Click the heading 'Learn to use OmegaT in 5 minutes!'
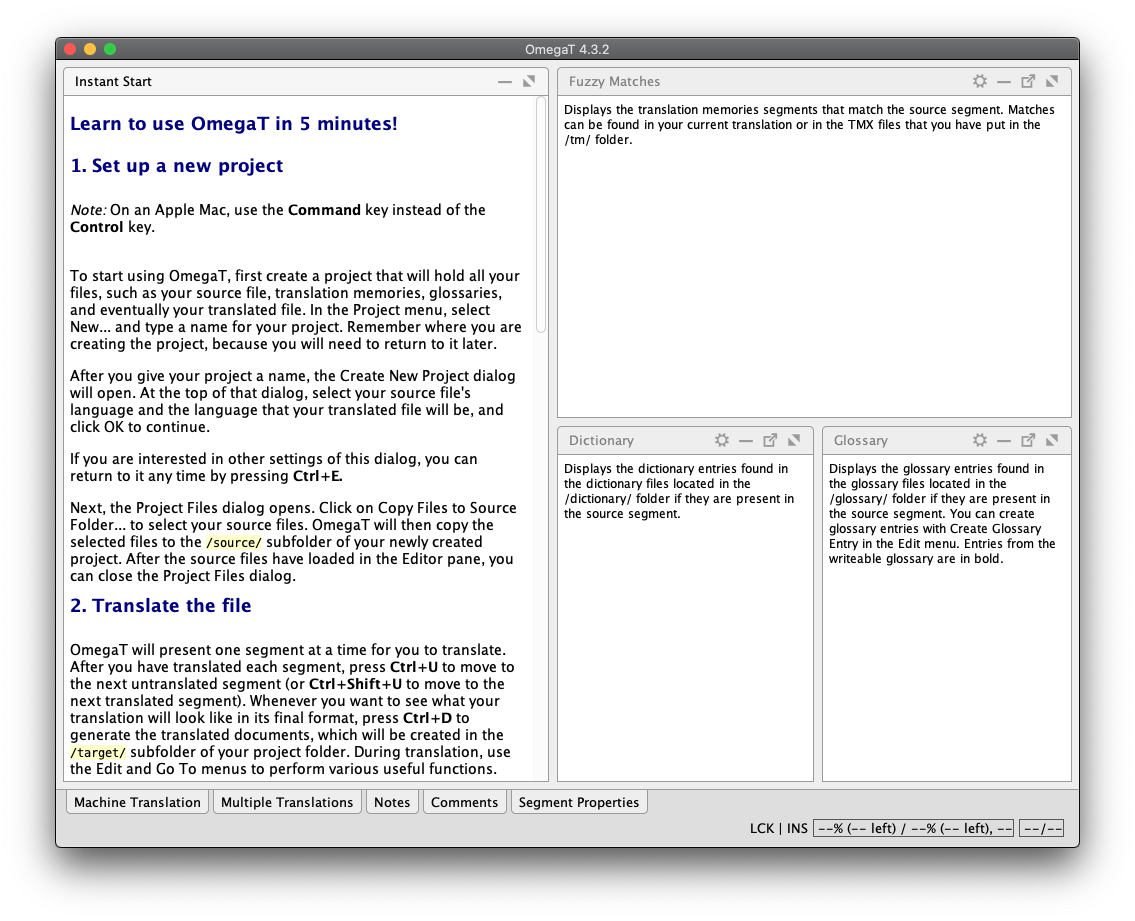The height and width of the screenshot is (921, 1135). (x=233, y=124)
